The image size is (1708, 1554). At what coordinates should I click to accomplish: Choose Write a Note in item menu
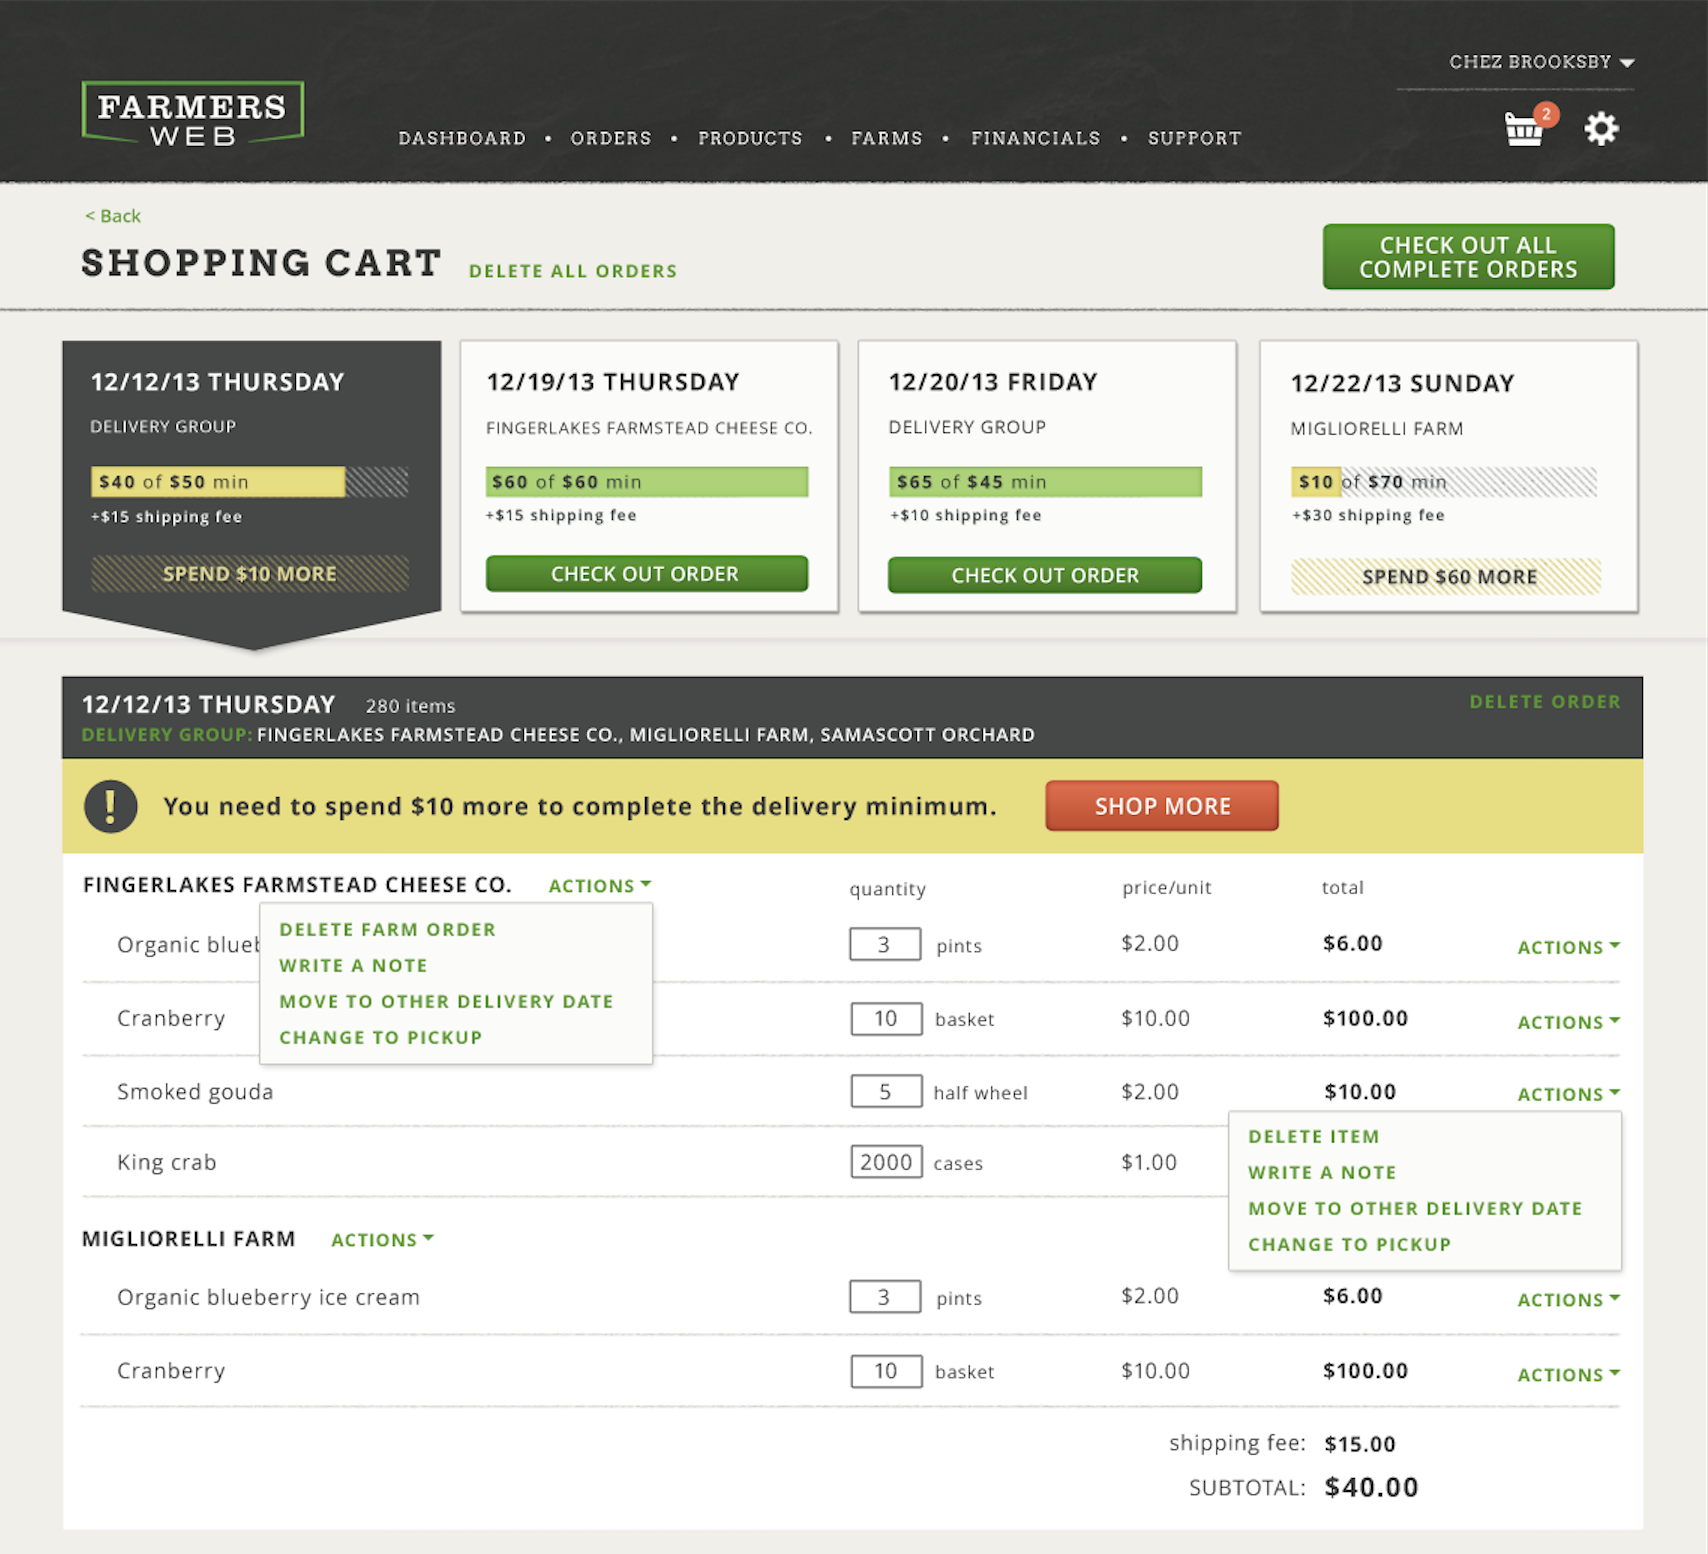(1323, 1172)
